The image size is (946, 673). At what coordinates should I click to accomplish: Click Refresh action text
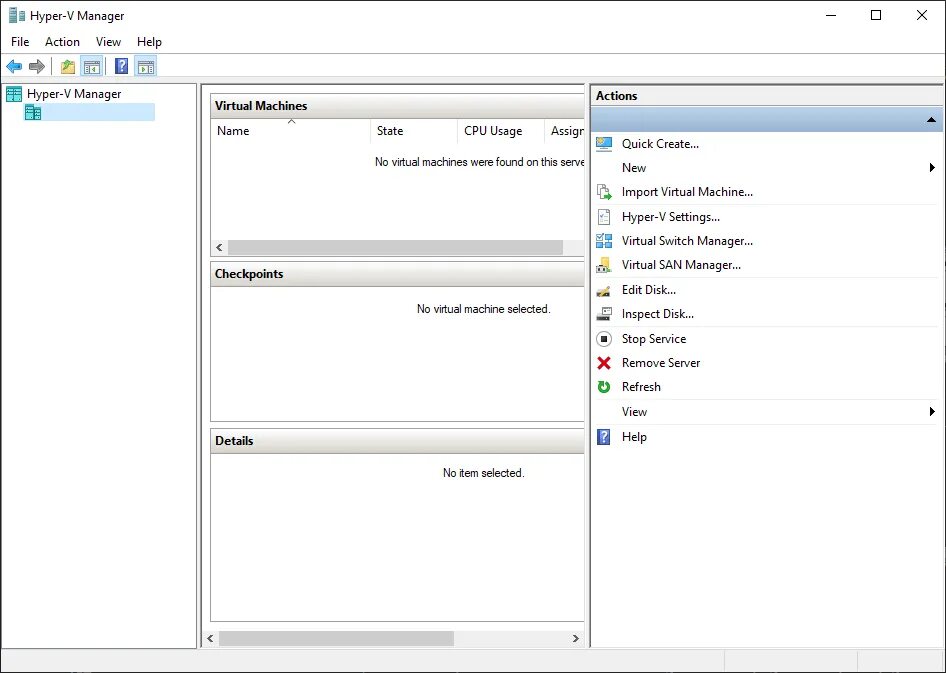tap(641, 387)
